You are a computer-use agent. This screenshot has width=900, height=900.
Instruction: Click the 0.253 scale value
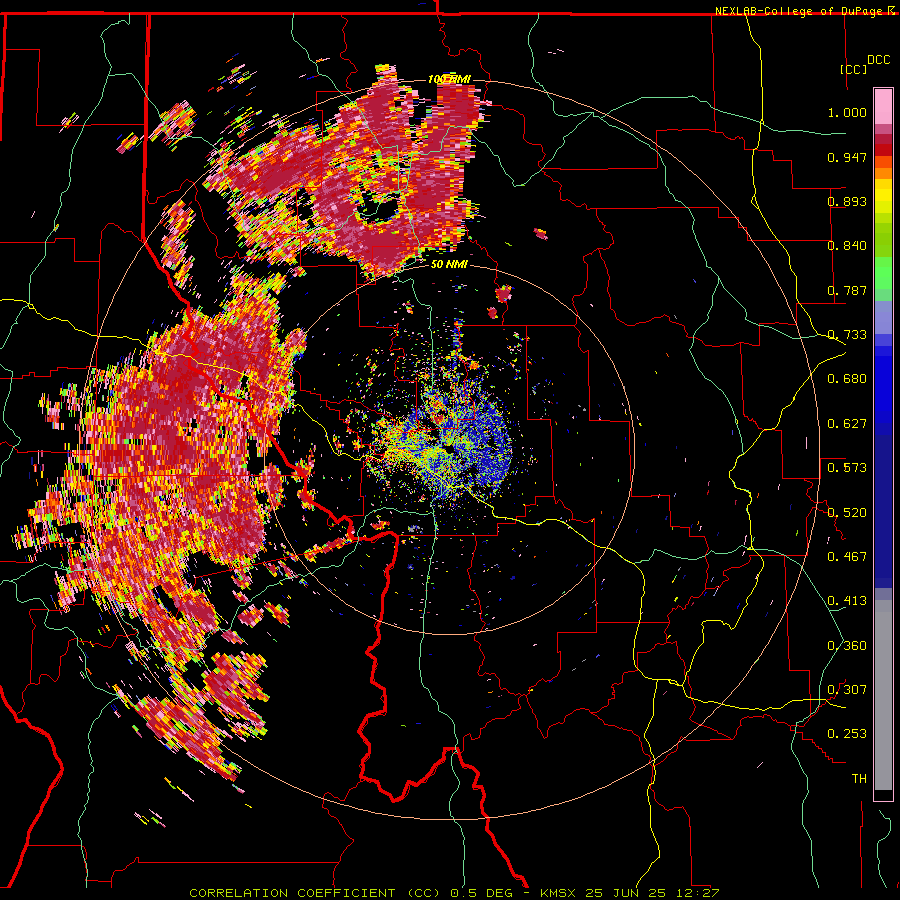click(x=847, y=734)
